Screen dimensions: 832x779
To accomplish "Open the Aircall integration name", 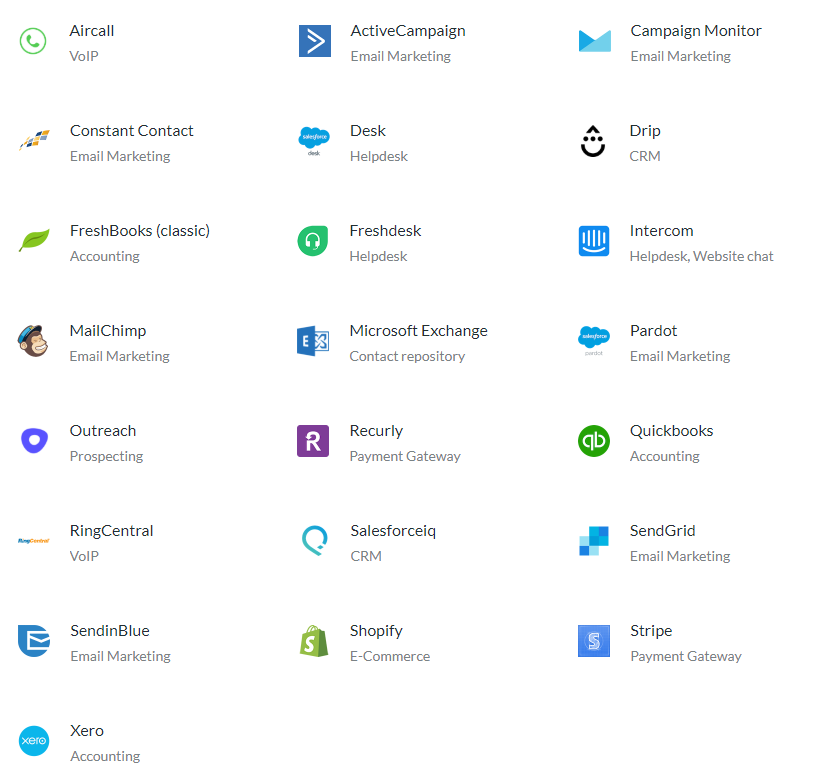I will pyautogui.click(x=92, y=31).
